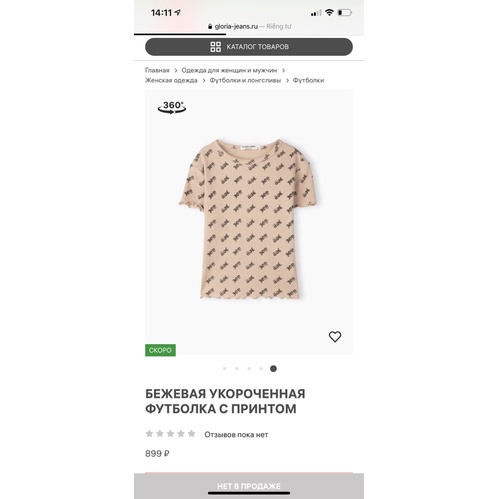Tap the location arrow beside the time
The height and width of the screenshot is (499, 499).
[x=178, y=13]
